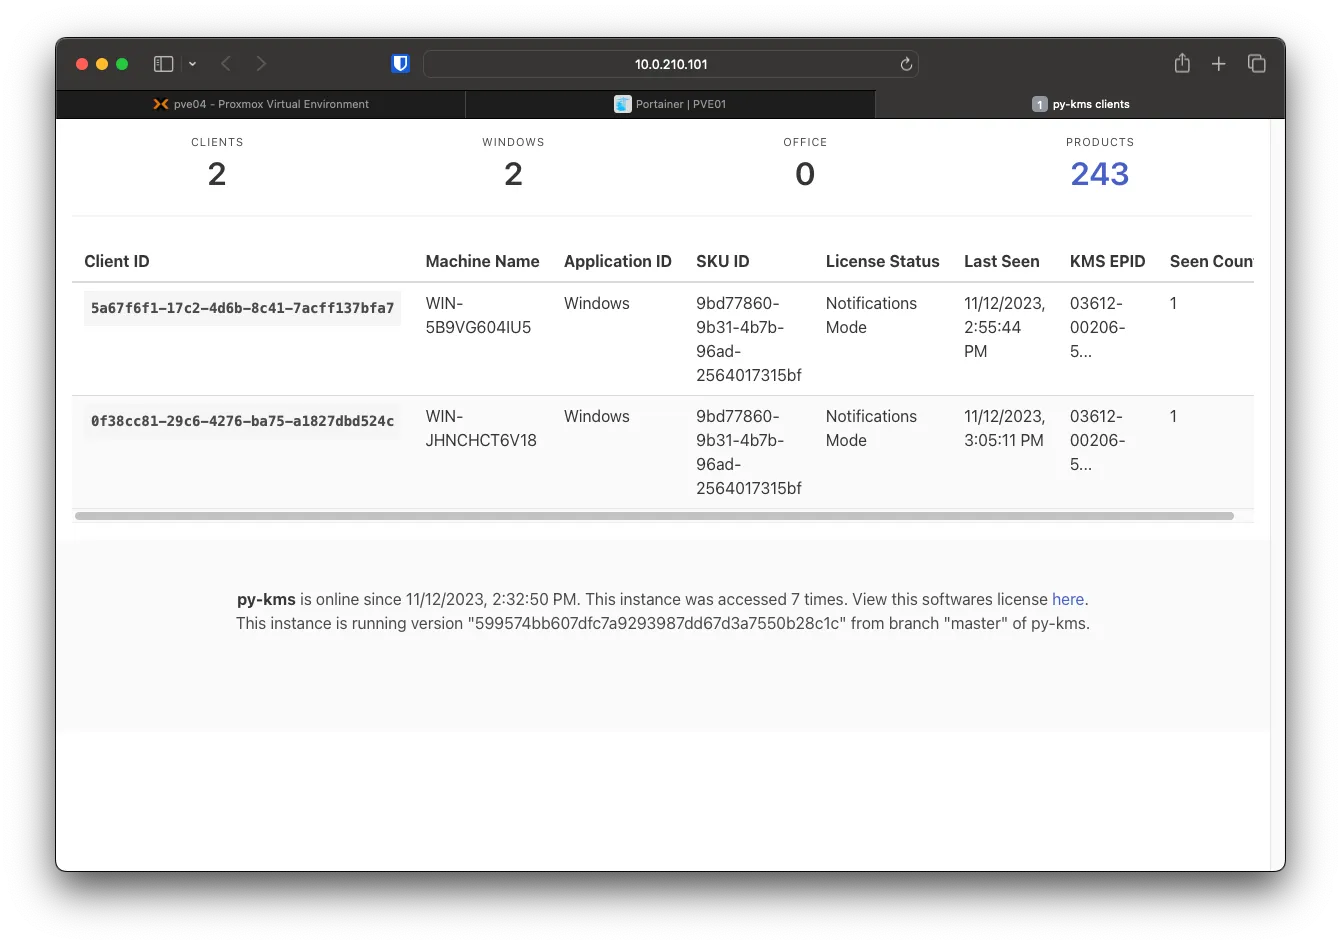Screen dimensions: 1341x945
Task: Go back with the back arrow
Action: click(x=226, y=64)
